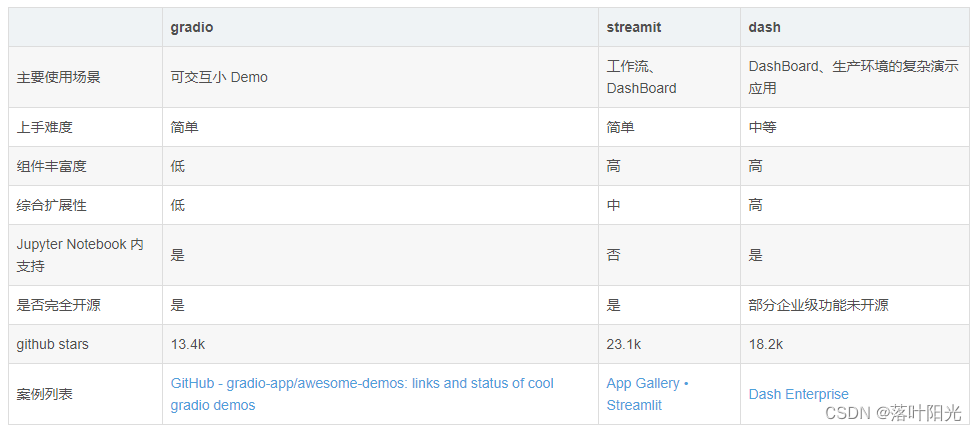This screenshot has height=431, width=977.
Task: Select streamit 简单 in 上手难度 row
Action: 621,127
